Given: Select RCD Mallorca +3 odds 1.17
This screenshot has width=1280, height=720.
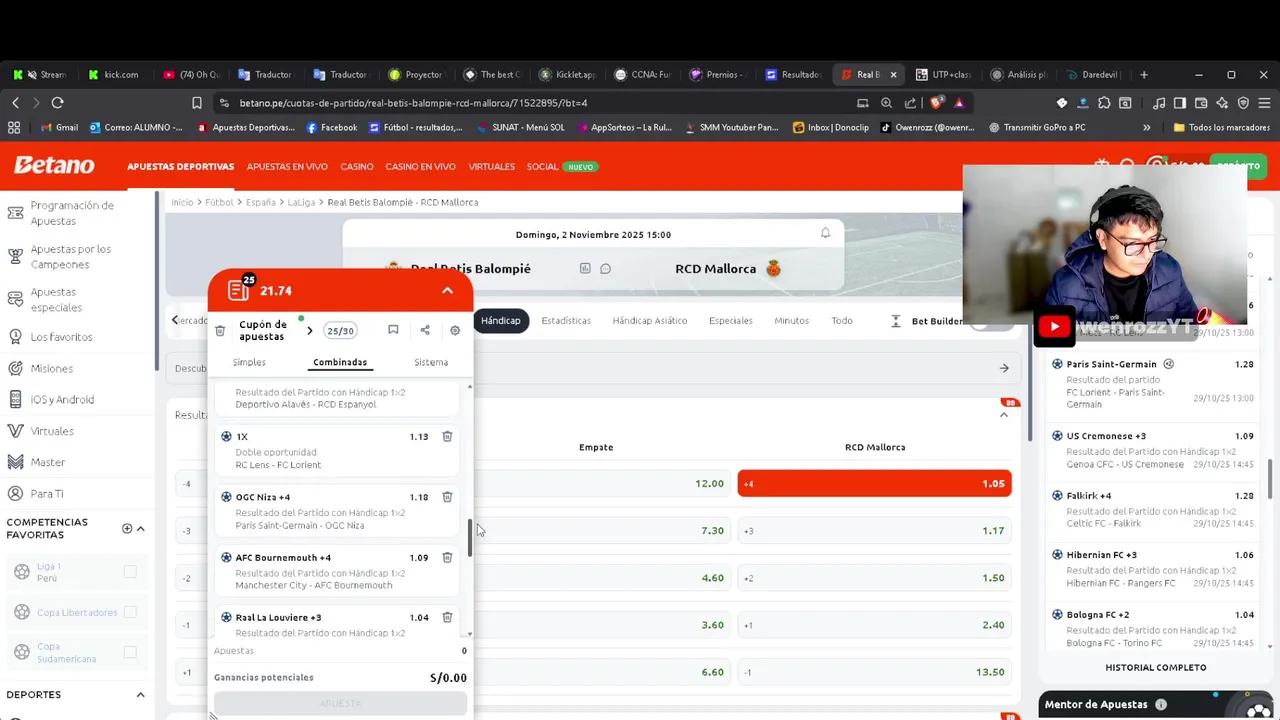Looking at the screenshot, I should pos(875,530).
